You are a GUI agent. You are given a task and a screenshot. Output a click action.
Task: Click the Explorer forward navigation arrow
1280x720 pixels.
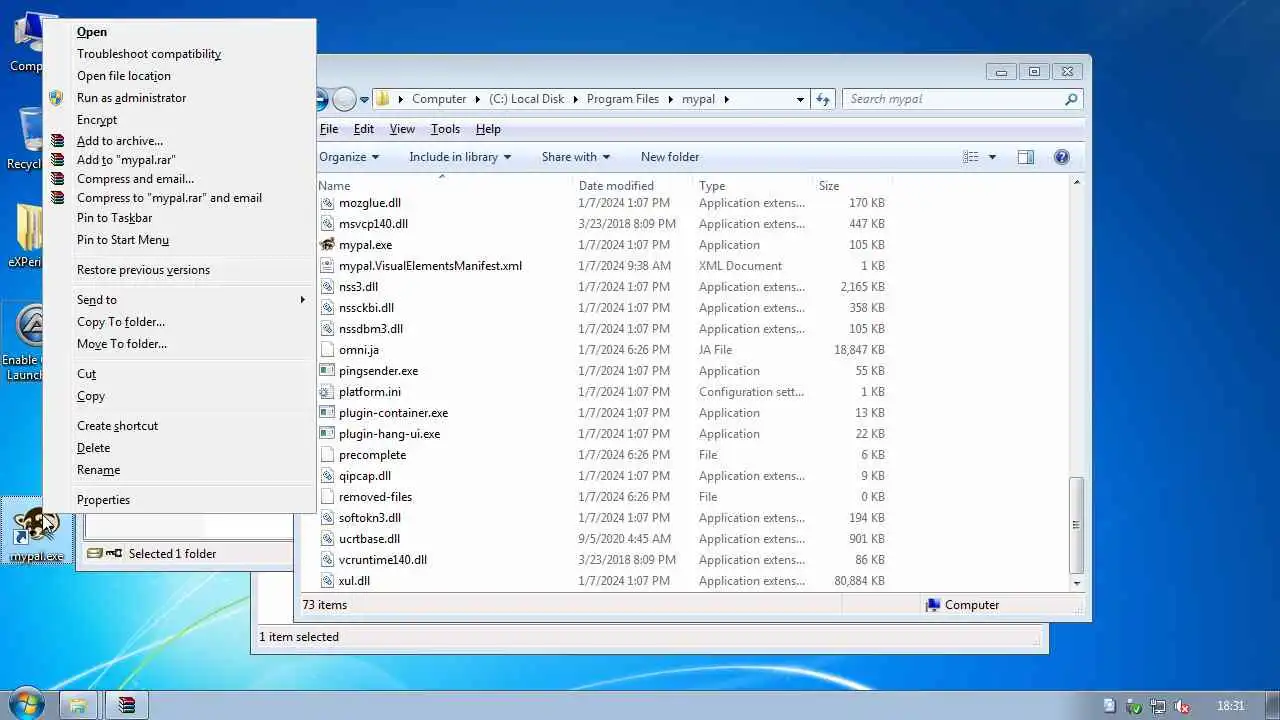point(344,99)
